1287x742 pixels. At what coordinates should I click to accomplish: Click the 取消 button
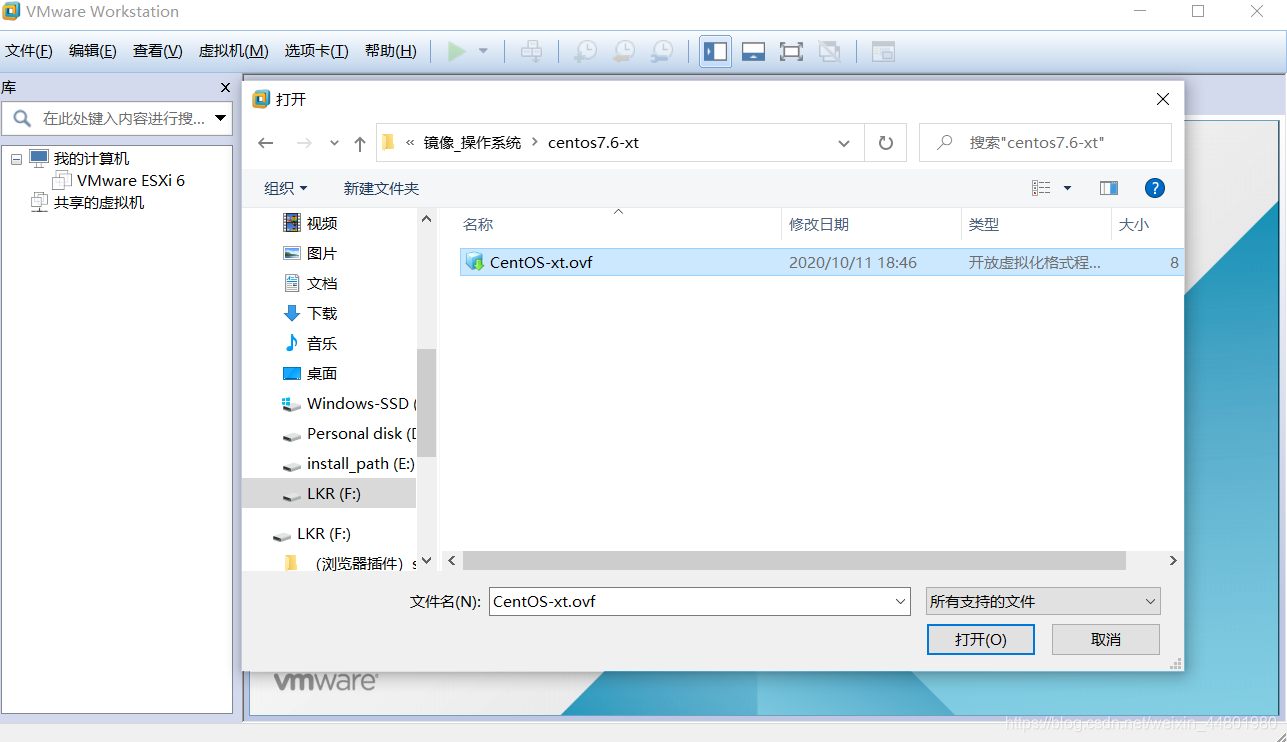1106,640
